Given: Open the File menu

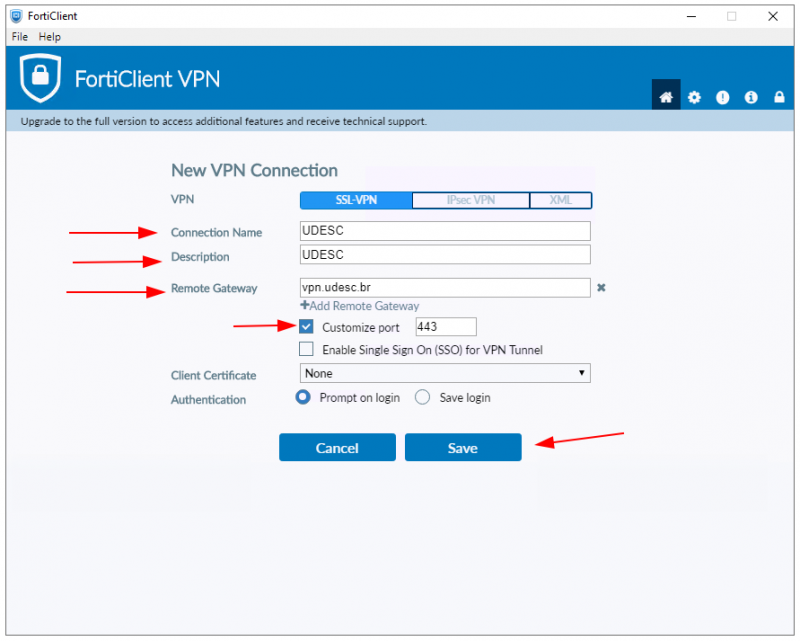Looking at the screenshot, I should 20,37.
